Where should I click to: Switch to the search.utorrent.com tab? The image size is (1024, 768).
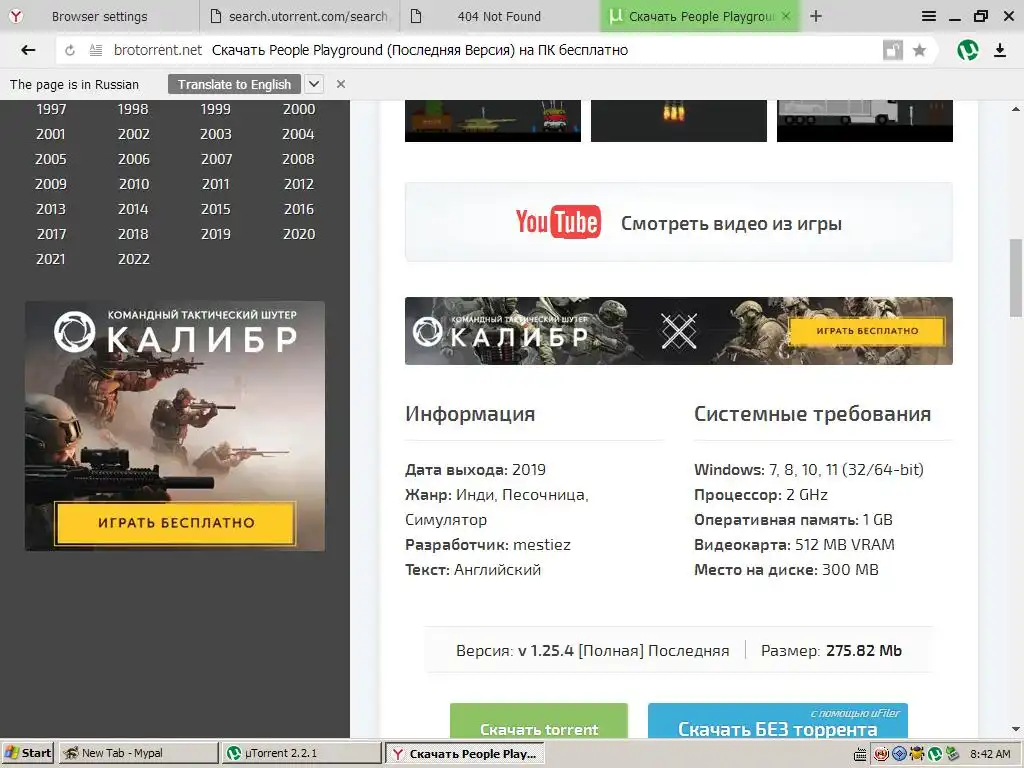tap(299, 16)
